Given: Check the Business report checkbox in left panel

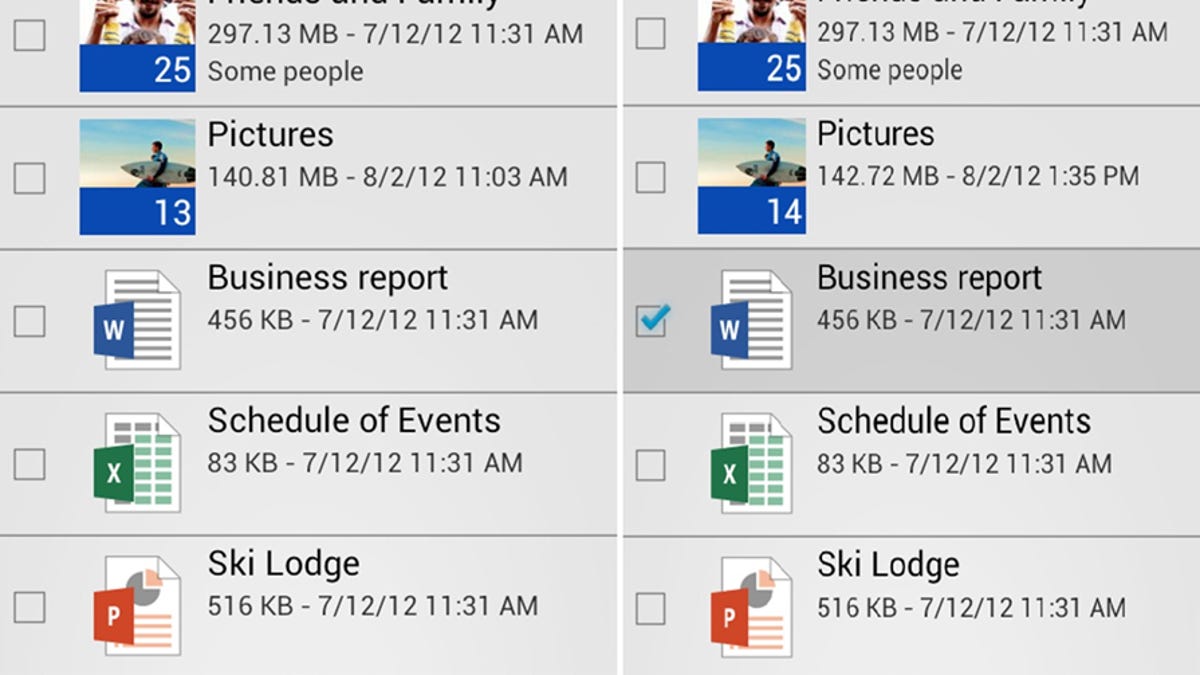Looking at the screenshot, I should pos(29,321).
